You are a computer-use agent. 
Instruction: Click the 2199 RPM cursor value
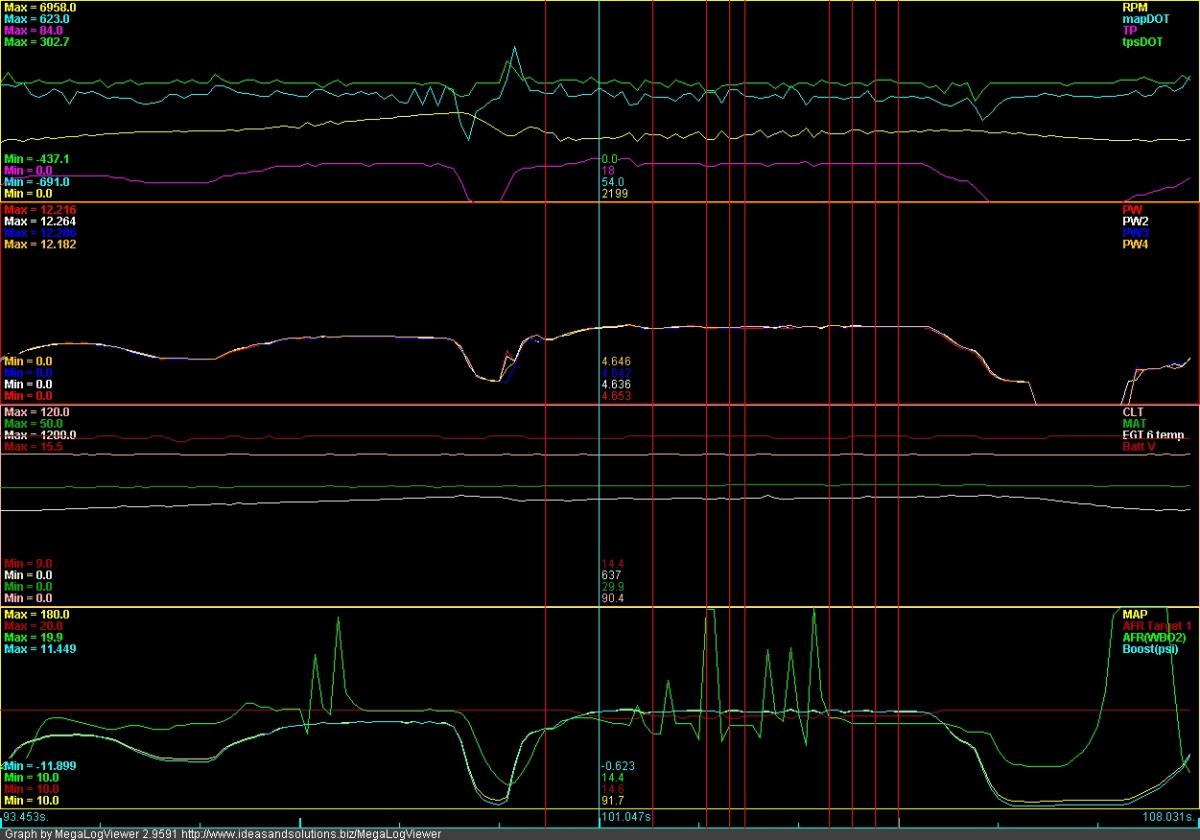pyautogui.click(x=613, y=194)
